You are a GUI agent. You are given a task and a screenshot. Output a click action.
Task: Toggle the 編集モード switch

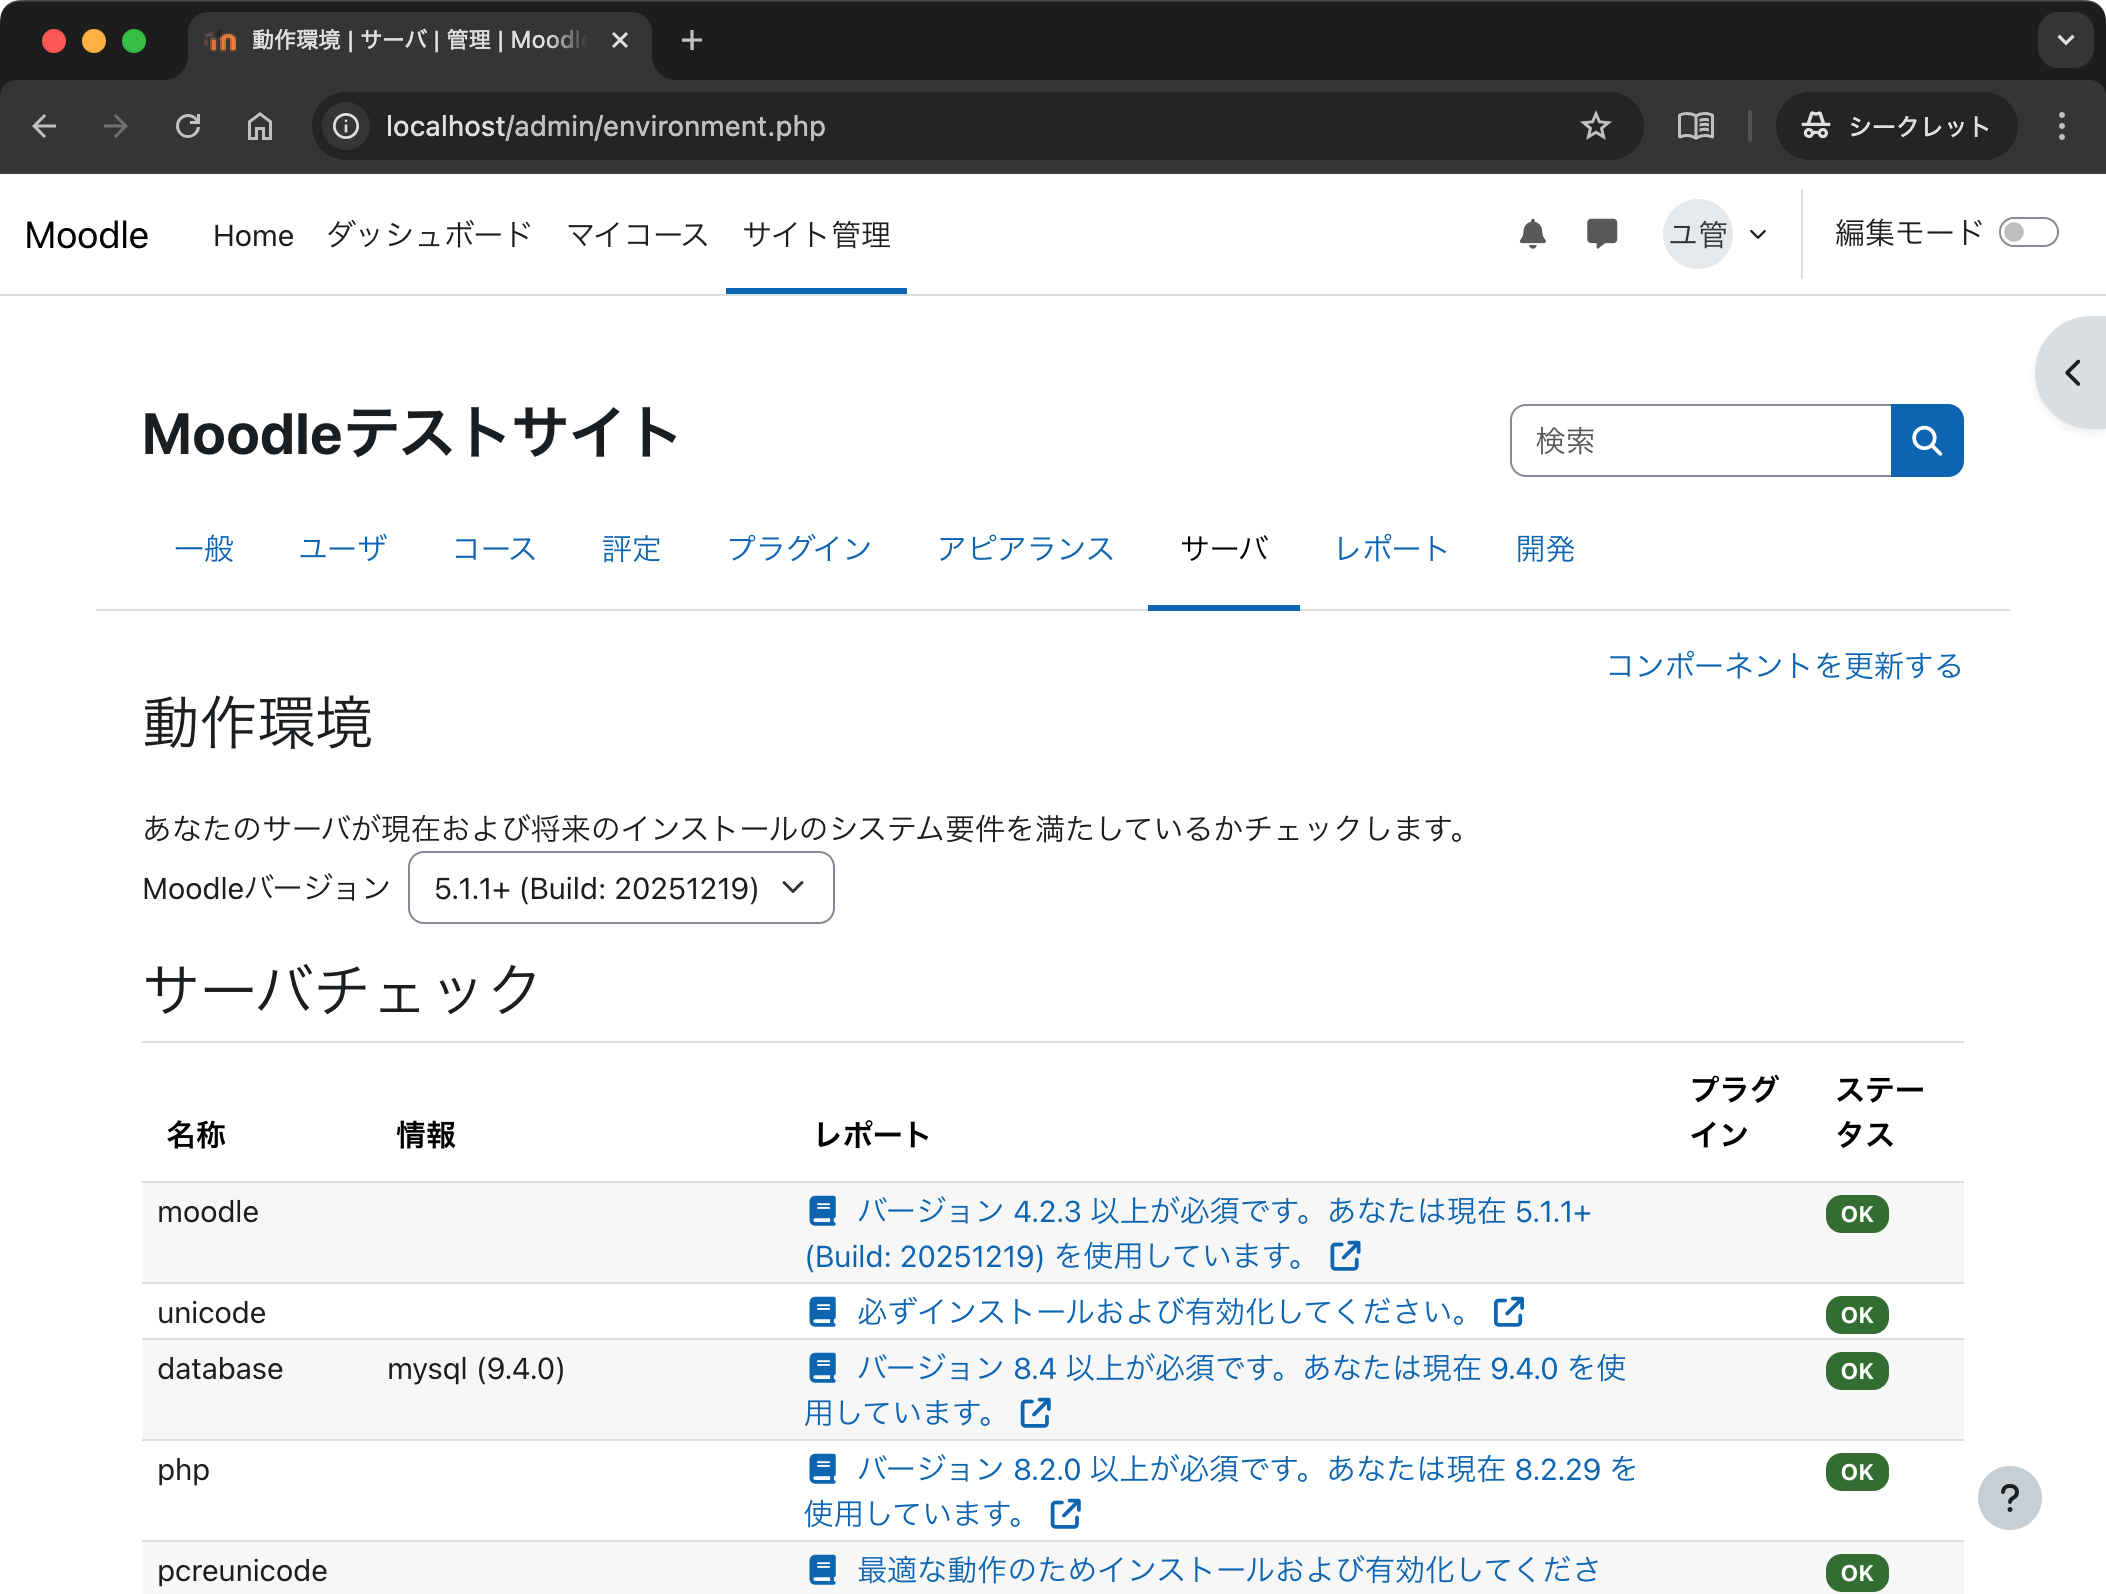pos(2027,233)
